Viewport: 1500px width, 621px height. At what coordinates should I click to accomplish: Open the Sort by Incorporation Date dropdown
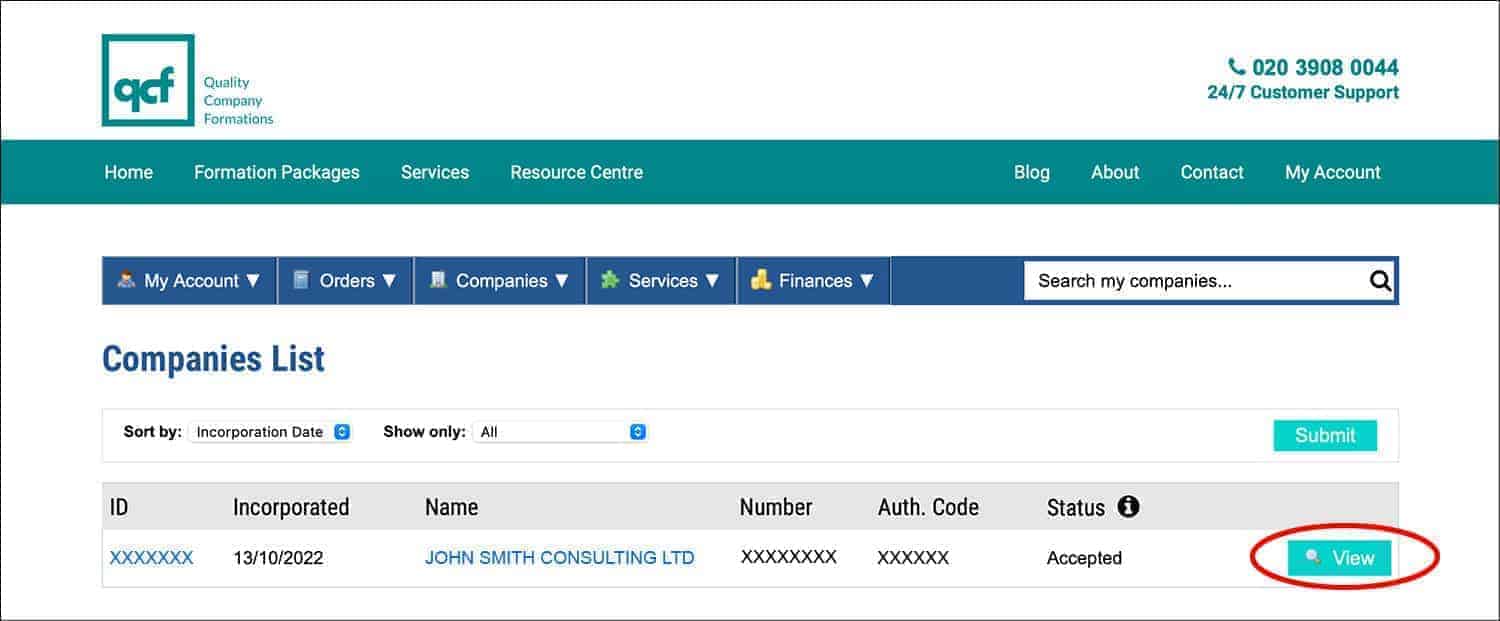tap(270, 431)
